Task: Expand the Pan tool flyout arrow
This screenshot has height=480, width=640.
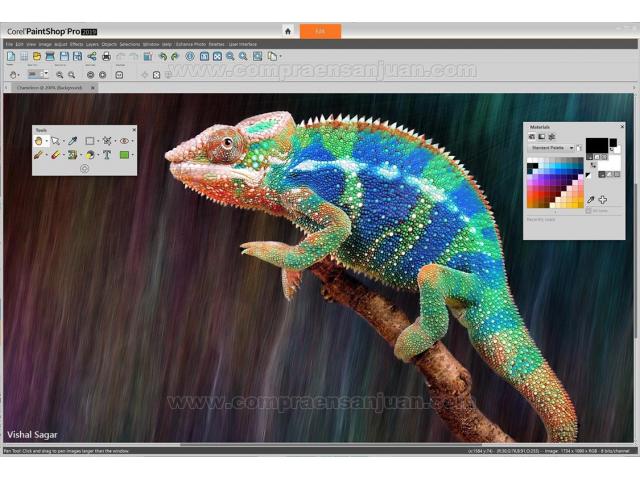Action: pyautogui.click(x=46, y=141)
